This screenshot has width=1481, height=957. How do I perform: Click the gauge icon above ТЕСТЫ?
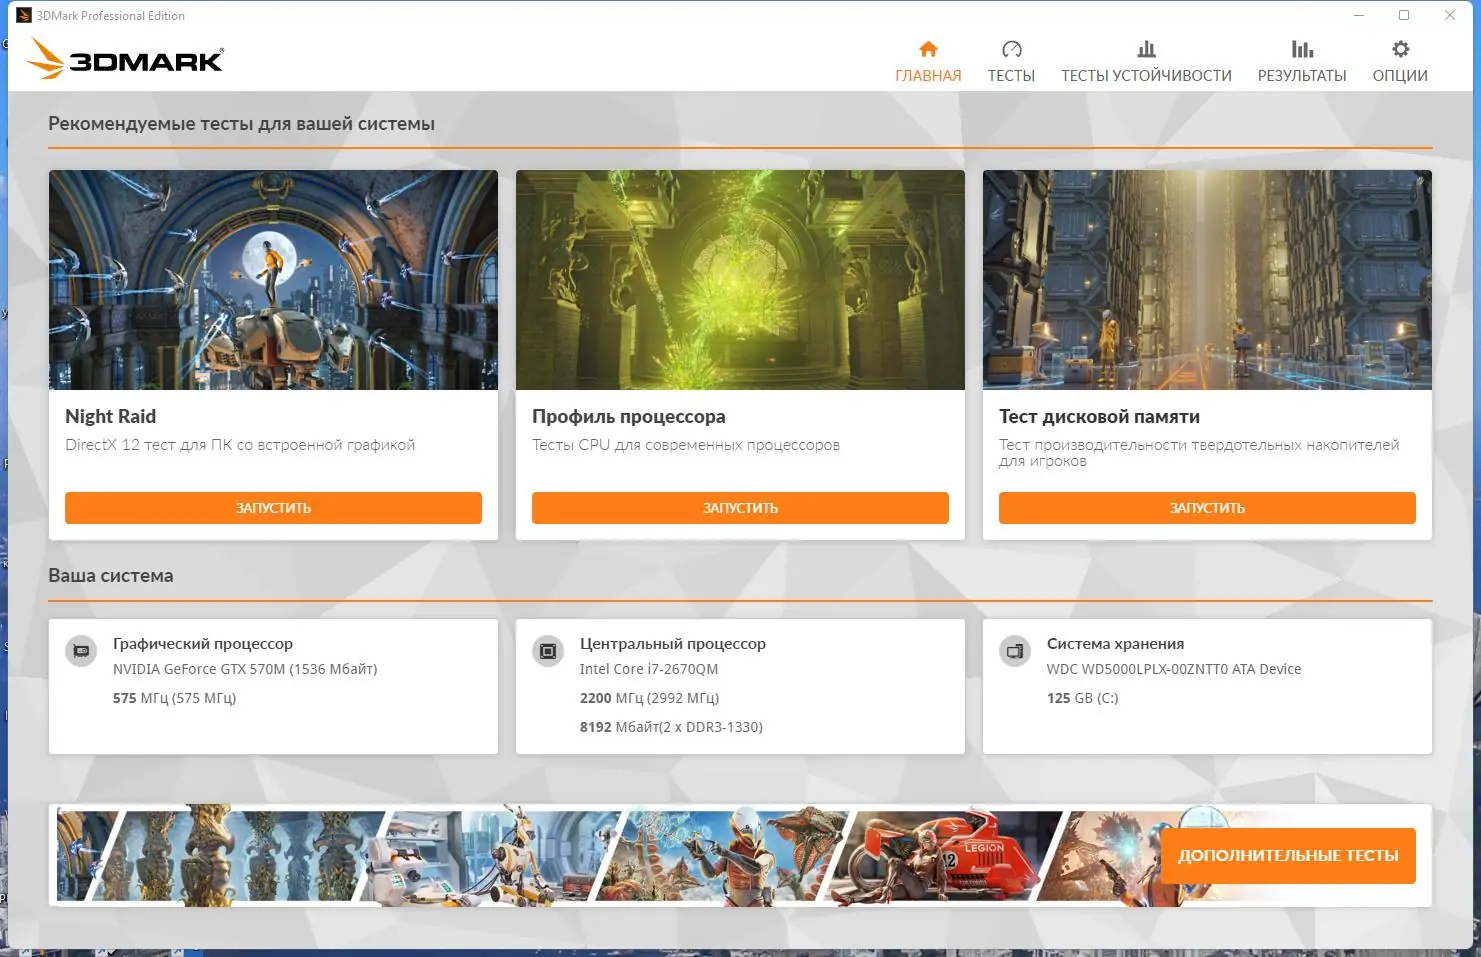click(x=1011, y=49)
